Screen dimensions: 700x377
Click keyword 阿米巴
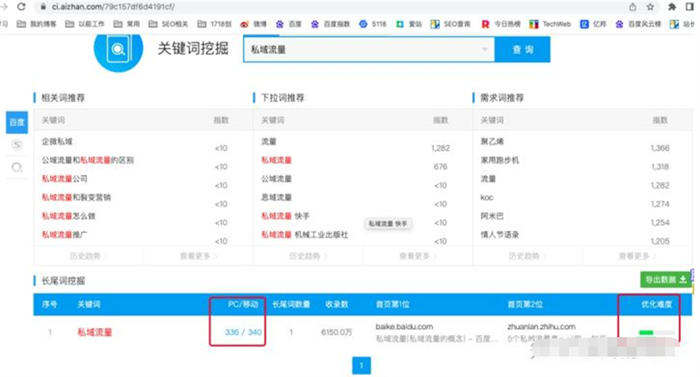492,216
